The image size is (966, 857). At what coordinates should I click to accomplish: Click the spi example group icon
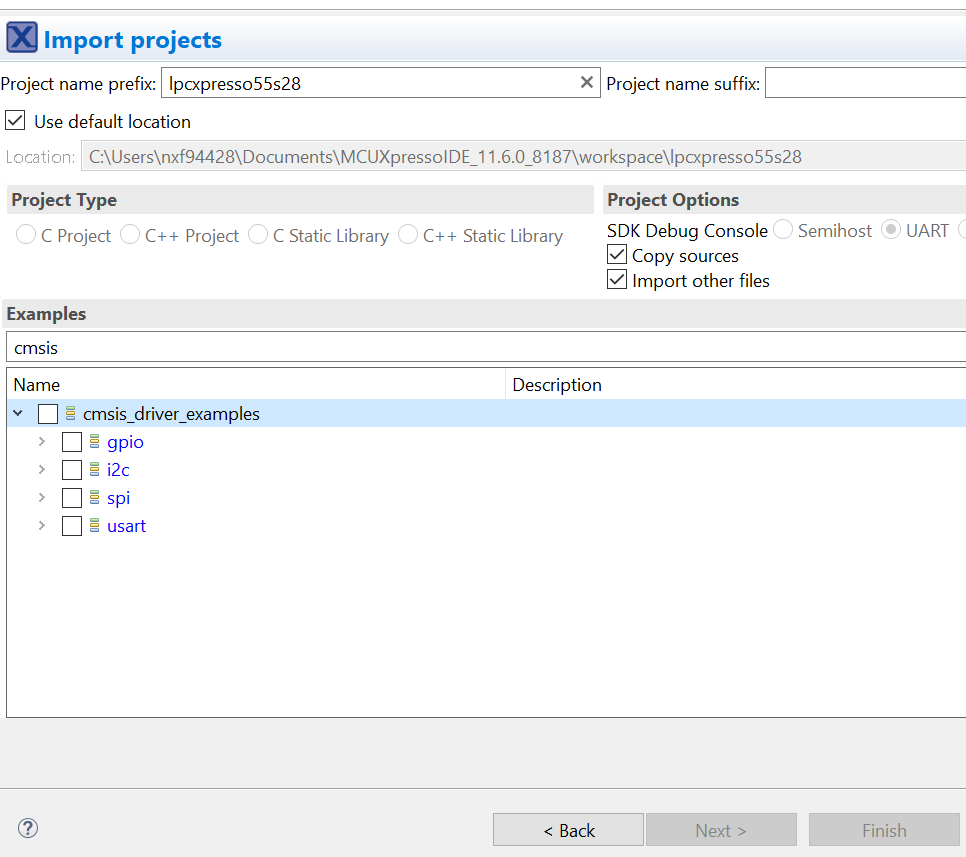(95, 497)
